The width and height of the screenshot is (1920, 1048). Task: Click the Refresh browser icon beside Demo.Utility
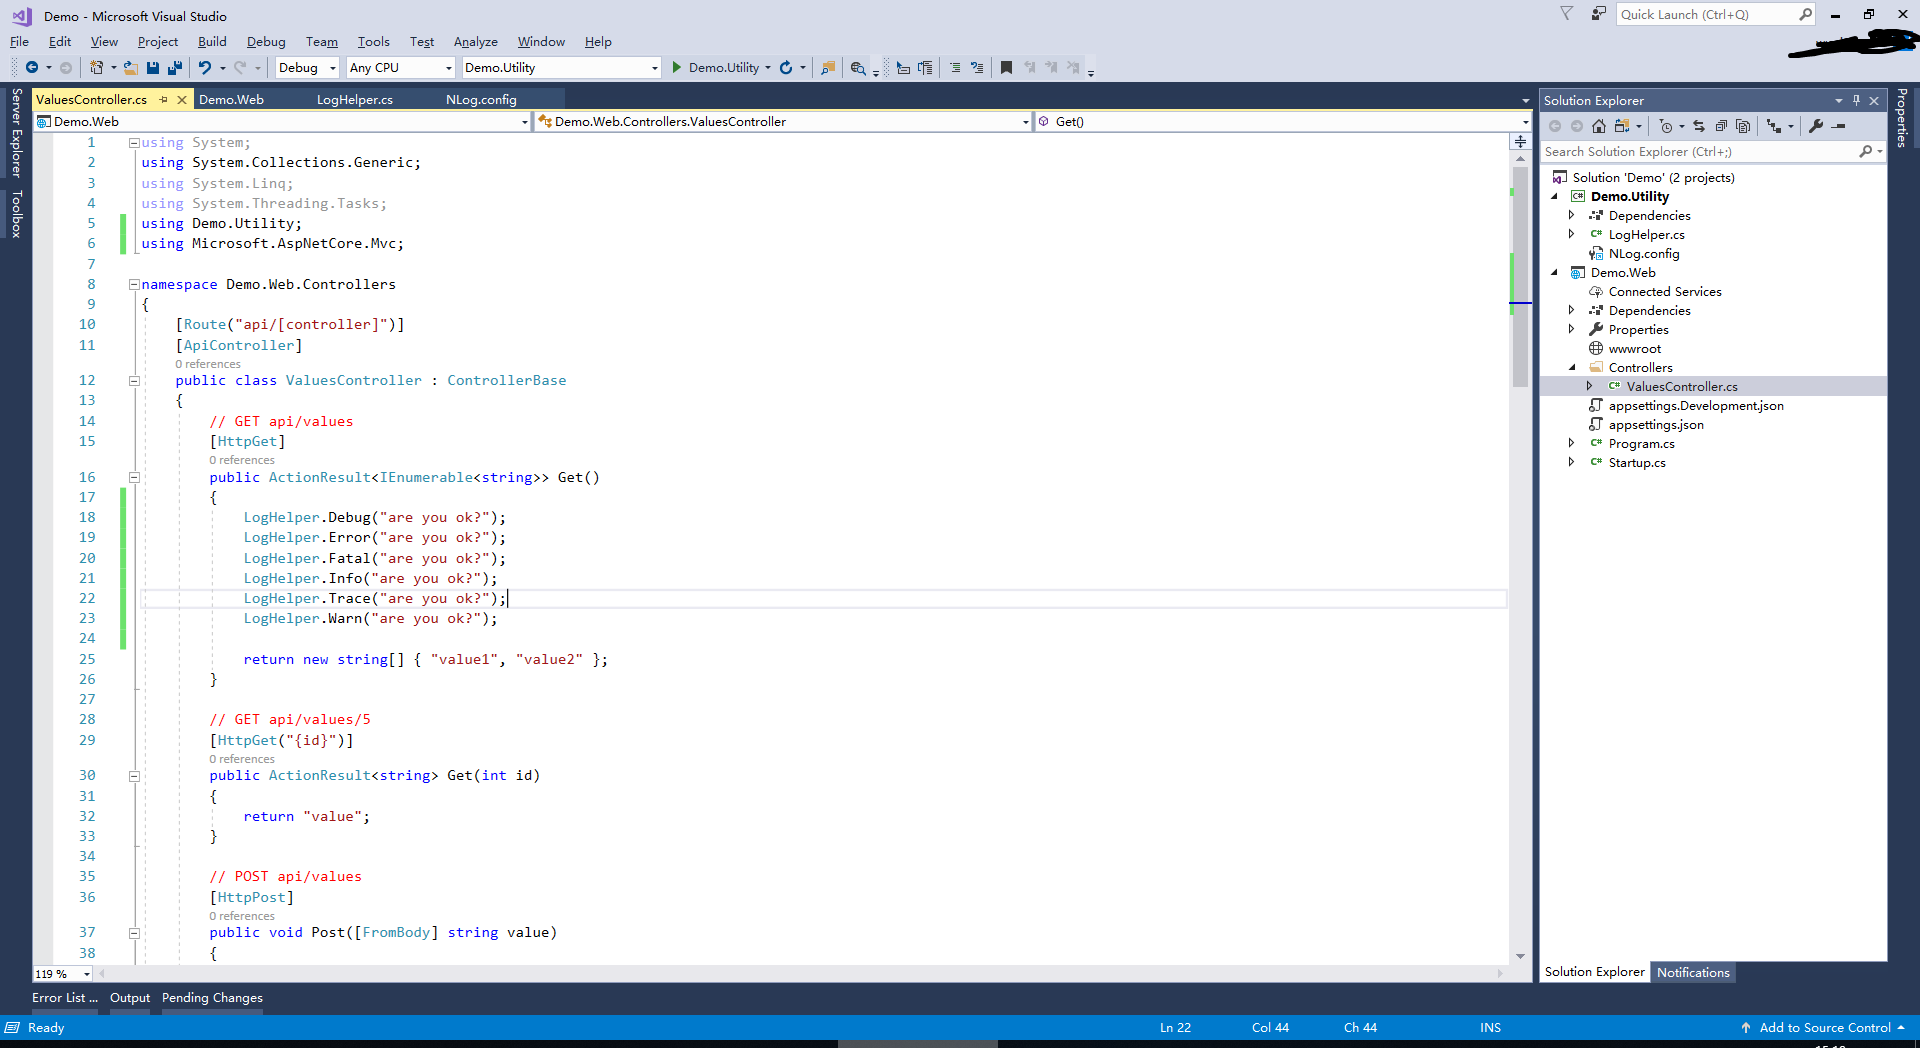tap(786, 67)
